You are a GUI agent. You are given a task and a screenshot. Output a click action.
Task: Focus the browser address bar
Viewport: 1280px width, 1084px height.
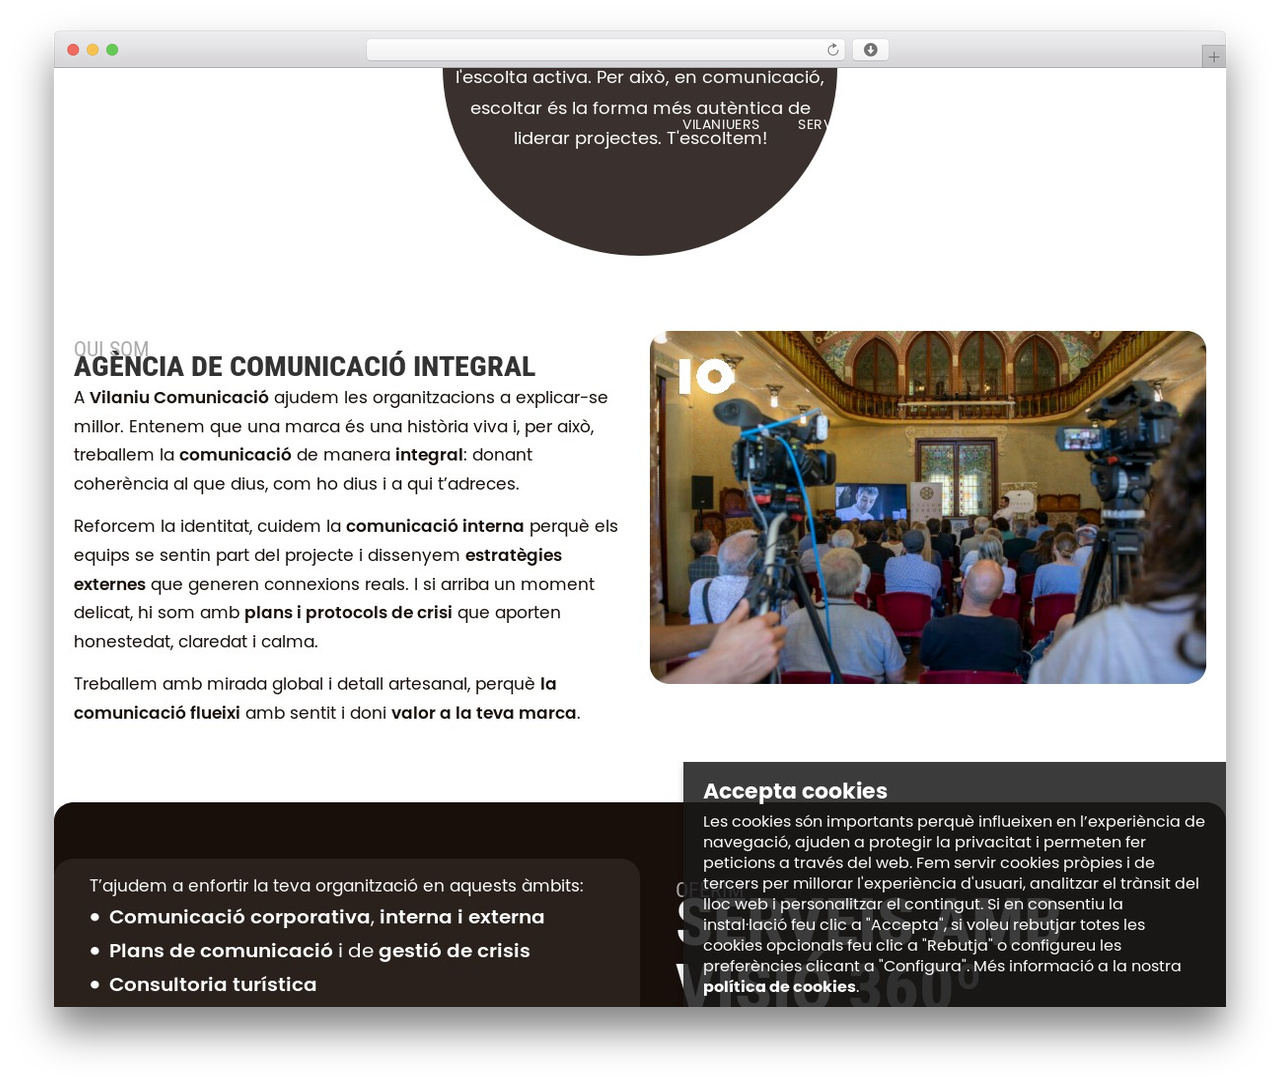pyautogui.click(x=605, y=50)
